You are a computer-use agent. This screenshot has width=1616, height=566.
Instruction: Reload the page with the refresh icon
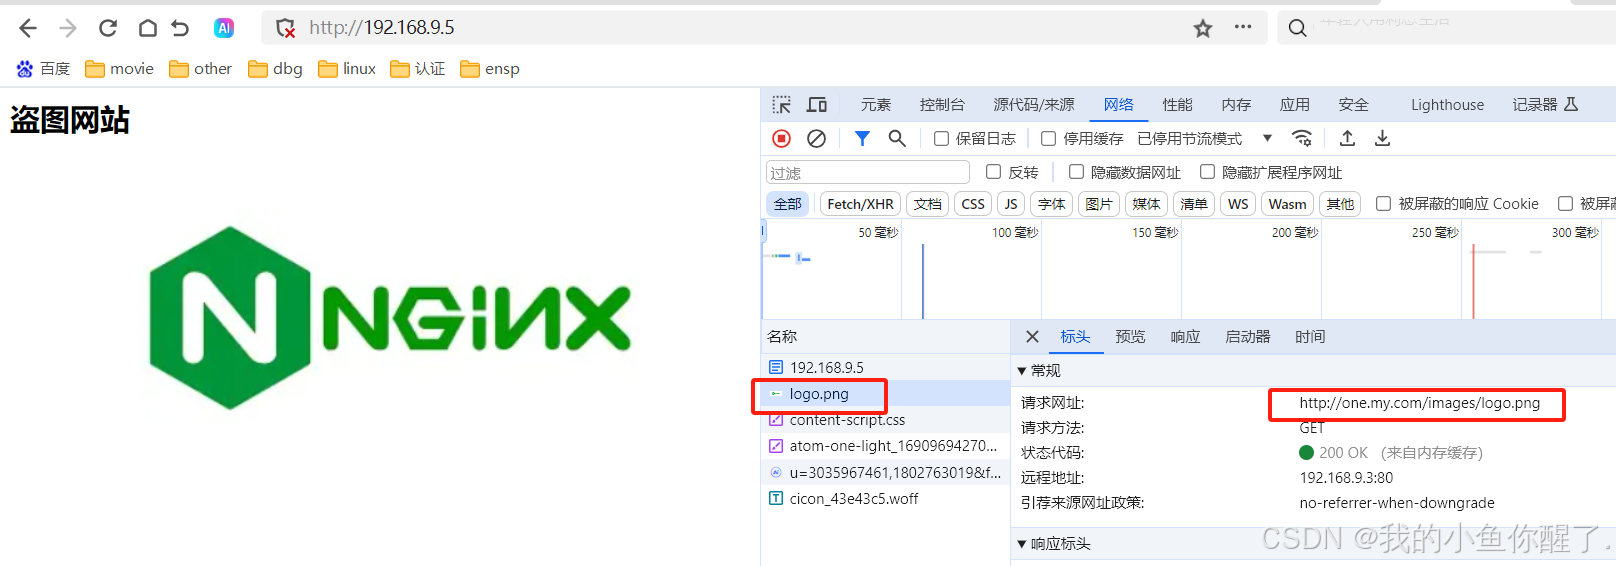coord(108,28)
